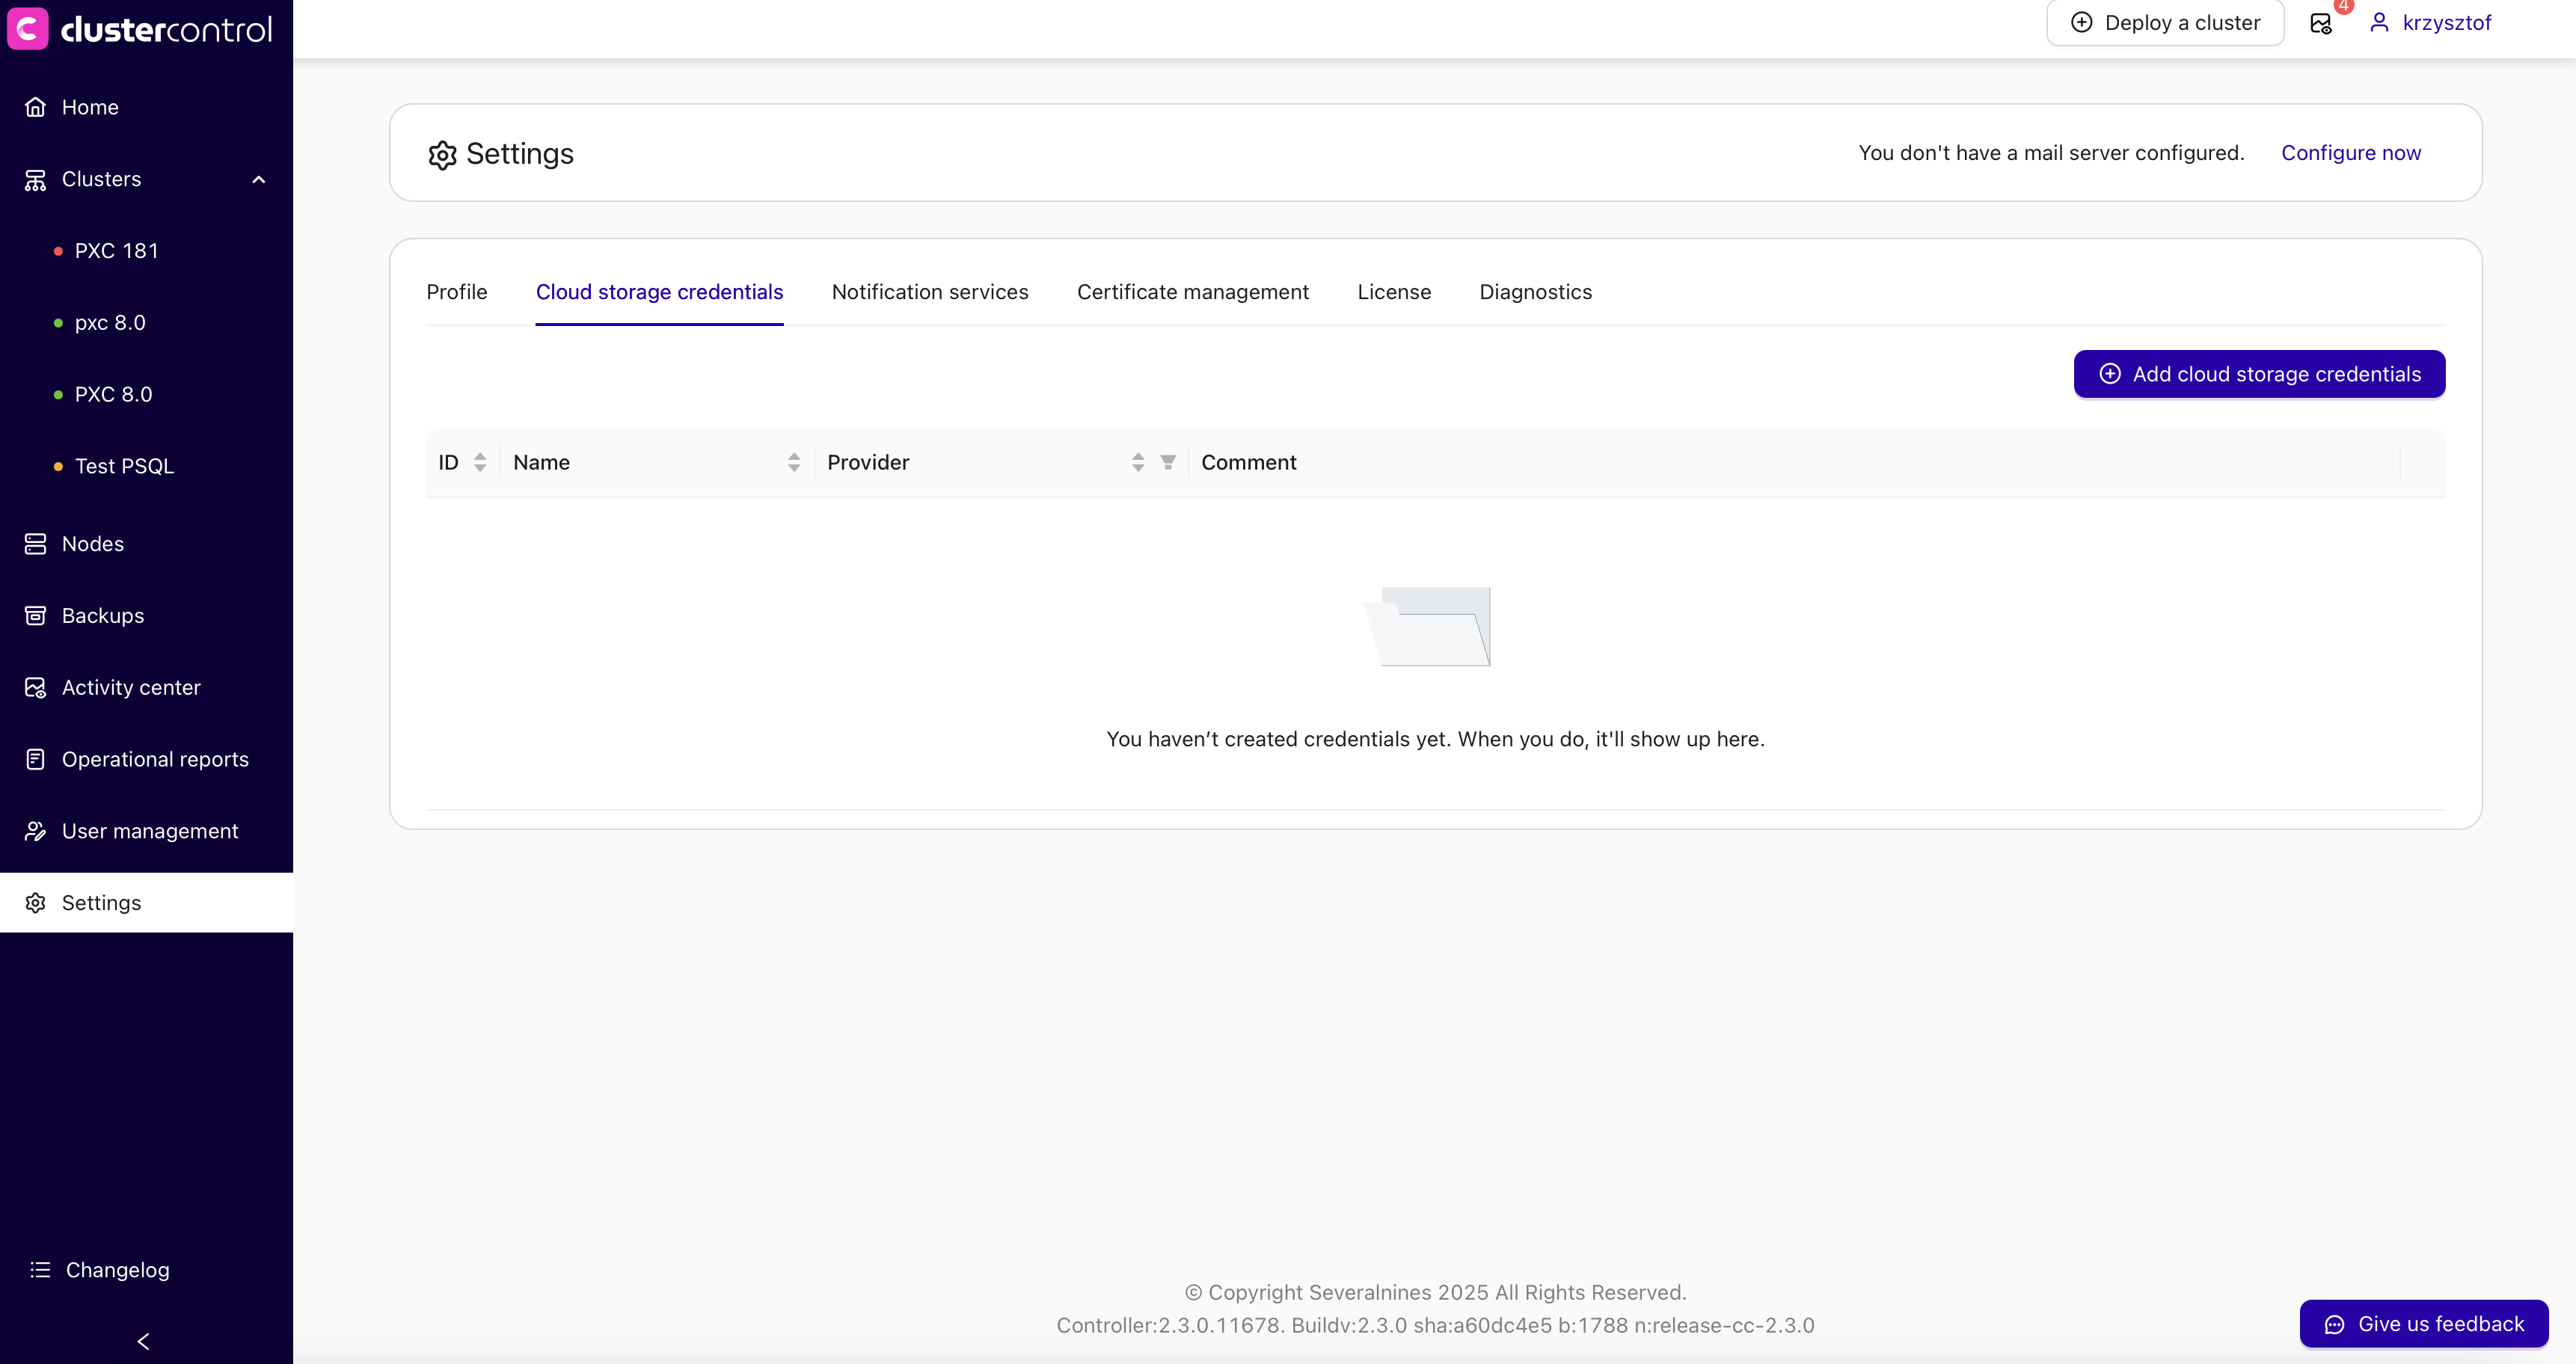Image resolution: width=2576 pixels, height=1364 pixels.
Task: Switch to the Notification services tab
Action: 929,292
